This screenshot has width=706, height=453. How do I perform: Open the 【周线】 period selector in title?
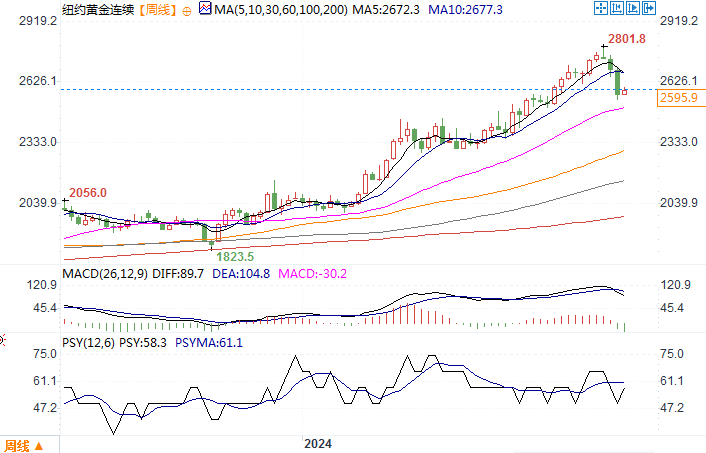[x=157, y=9]
